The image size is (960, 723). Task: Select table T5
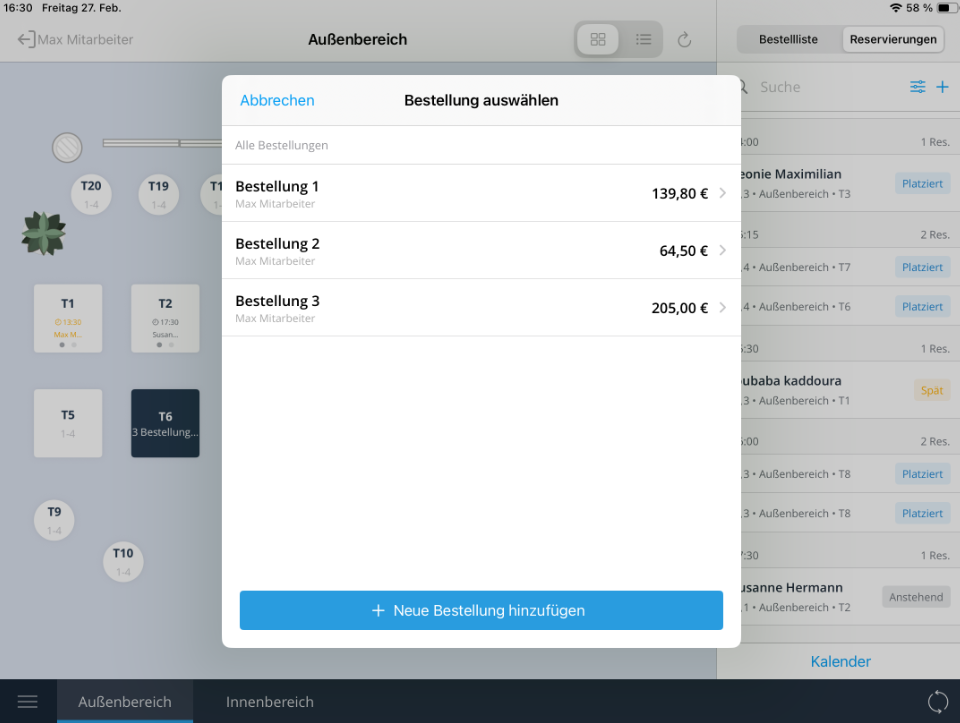tap(68, 423)
